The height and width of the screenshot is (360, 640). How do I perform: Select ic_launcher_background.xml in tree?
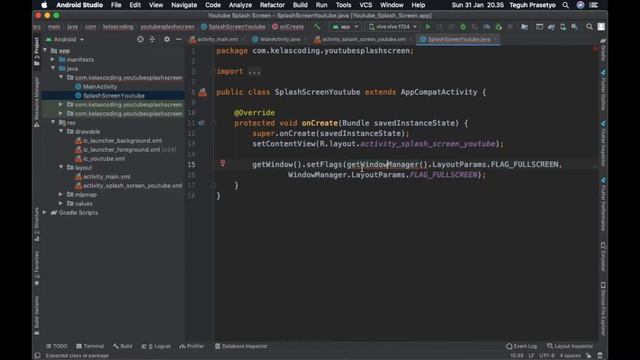pos(122,140)
